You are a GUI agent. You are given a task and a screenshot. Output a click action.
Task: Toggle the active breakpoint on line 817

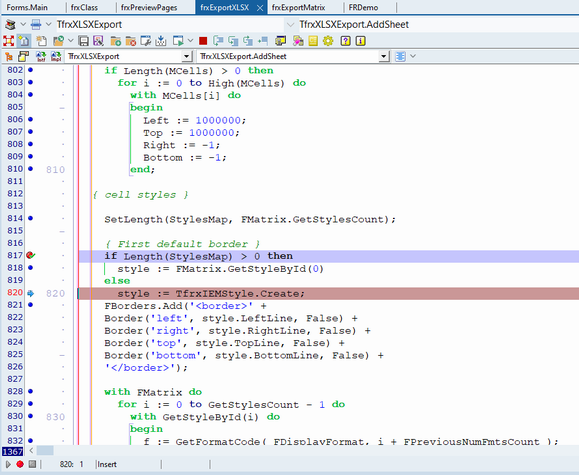(x=31, y=255)
